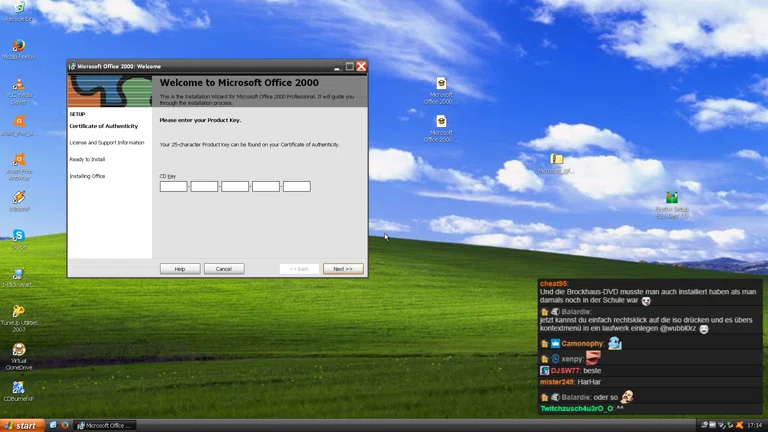Minimize the Office 2000 setup window
This screenshot has width=768, height=432.
(336, 66)
